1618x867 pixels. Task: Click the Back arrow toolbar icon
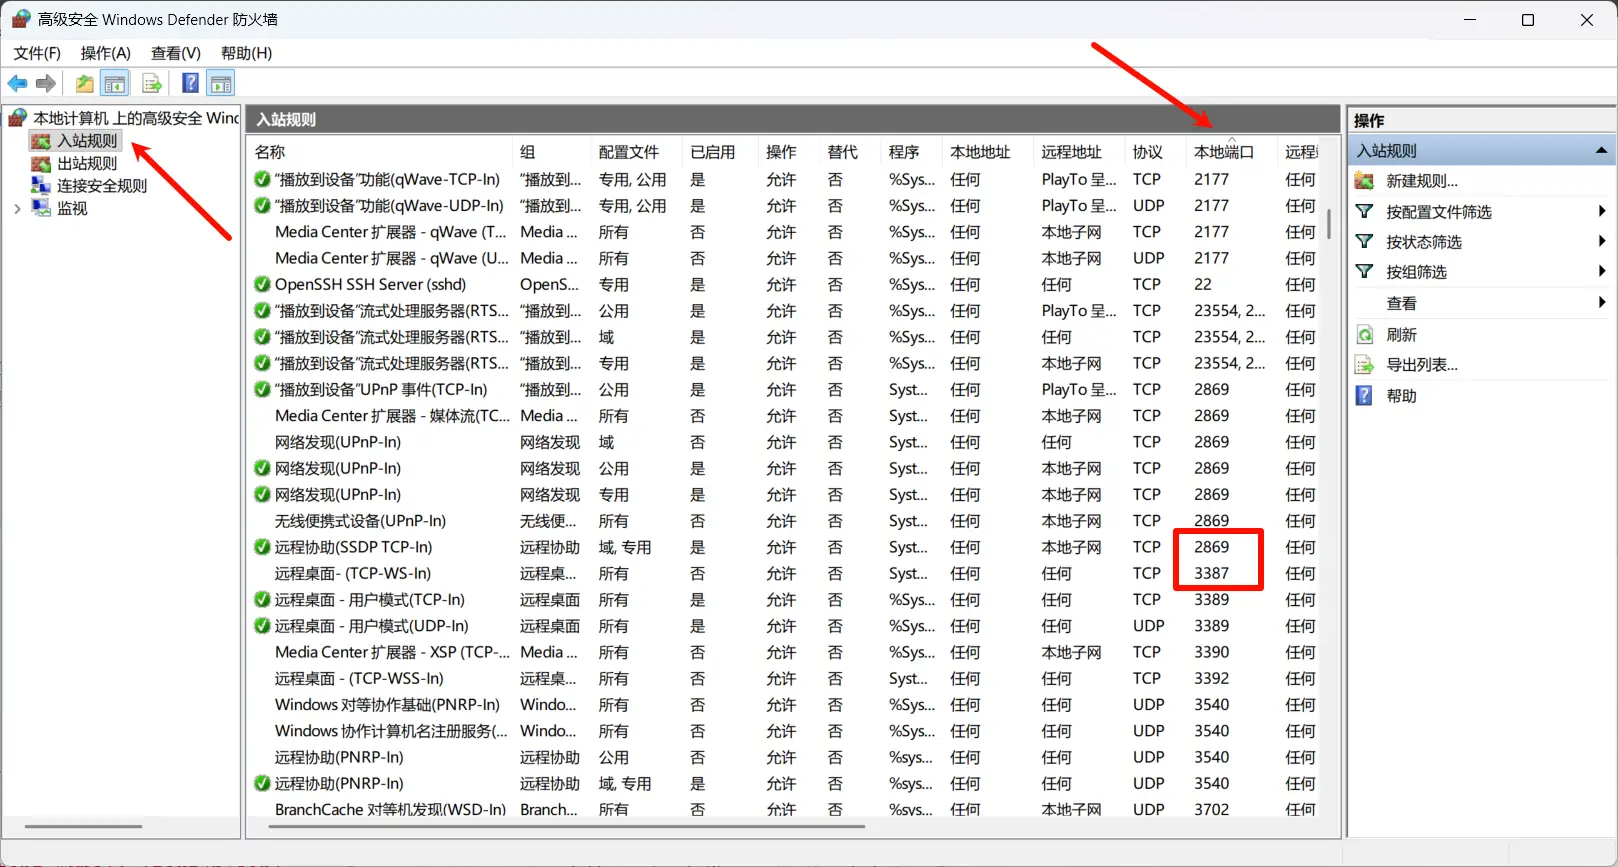[18, 84]
